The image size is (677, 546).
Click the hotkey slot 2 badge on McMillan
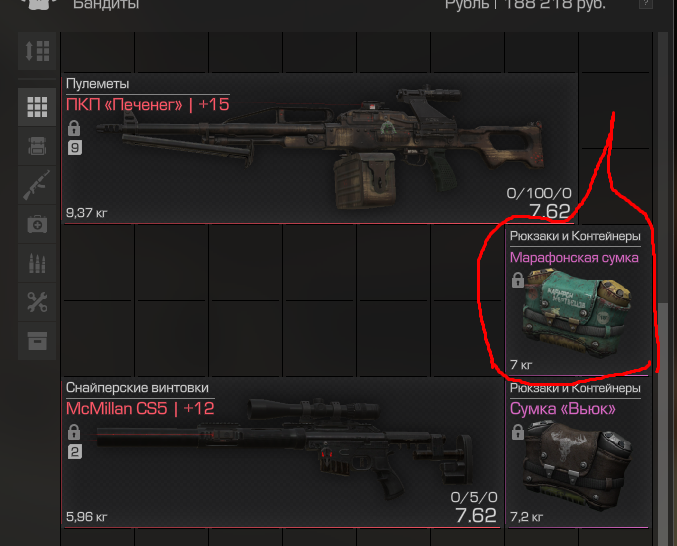pyautogui.click(x=75, y=451)
